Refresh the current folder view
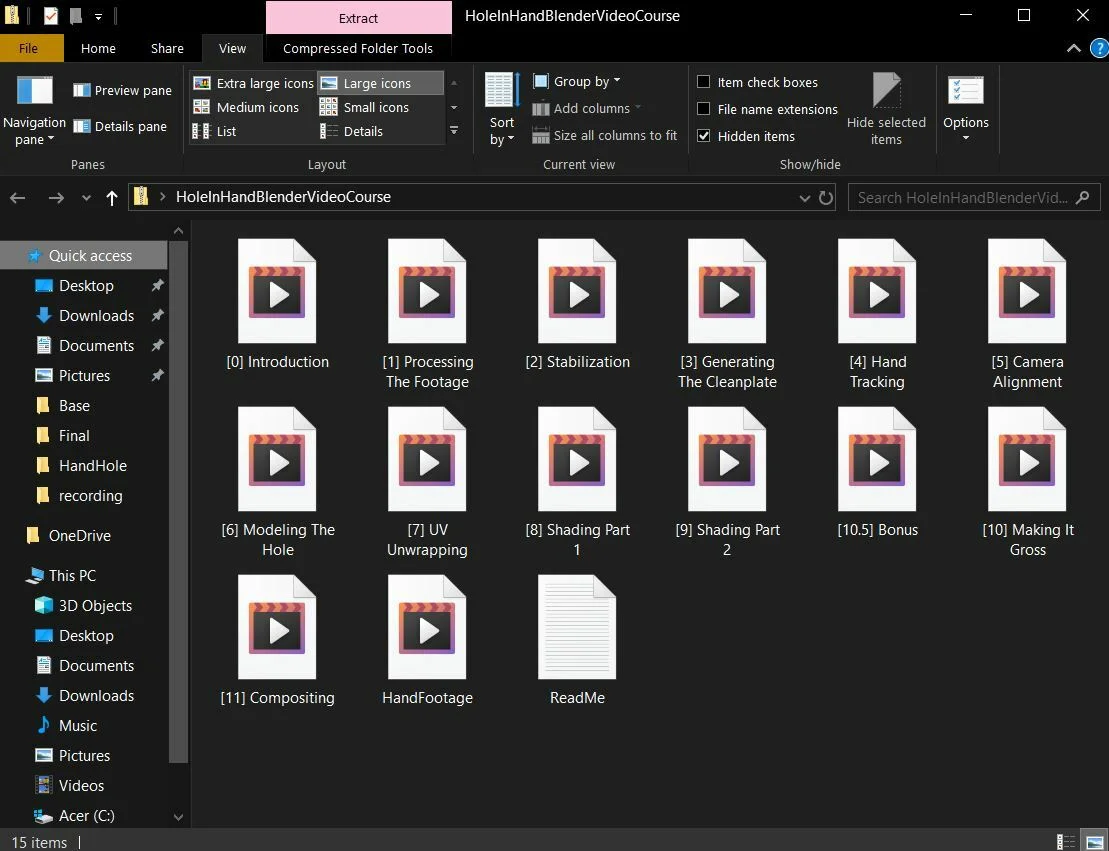The height and width of the screenshot is (851, 1109). coord(826,198)
